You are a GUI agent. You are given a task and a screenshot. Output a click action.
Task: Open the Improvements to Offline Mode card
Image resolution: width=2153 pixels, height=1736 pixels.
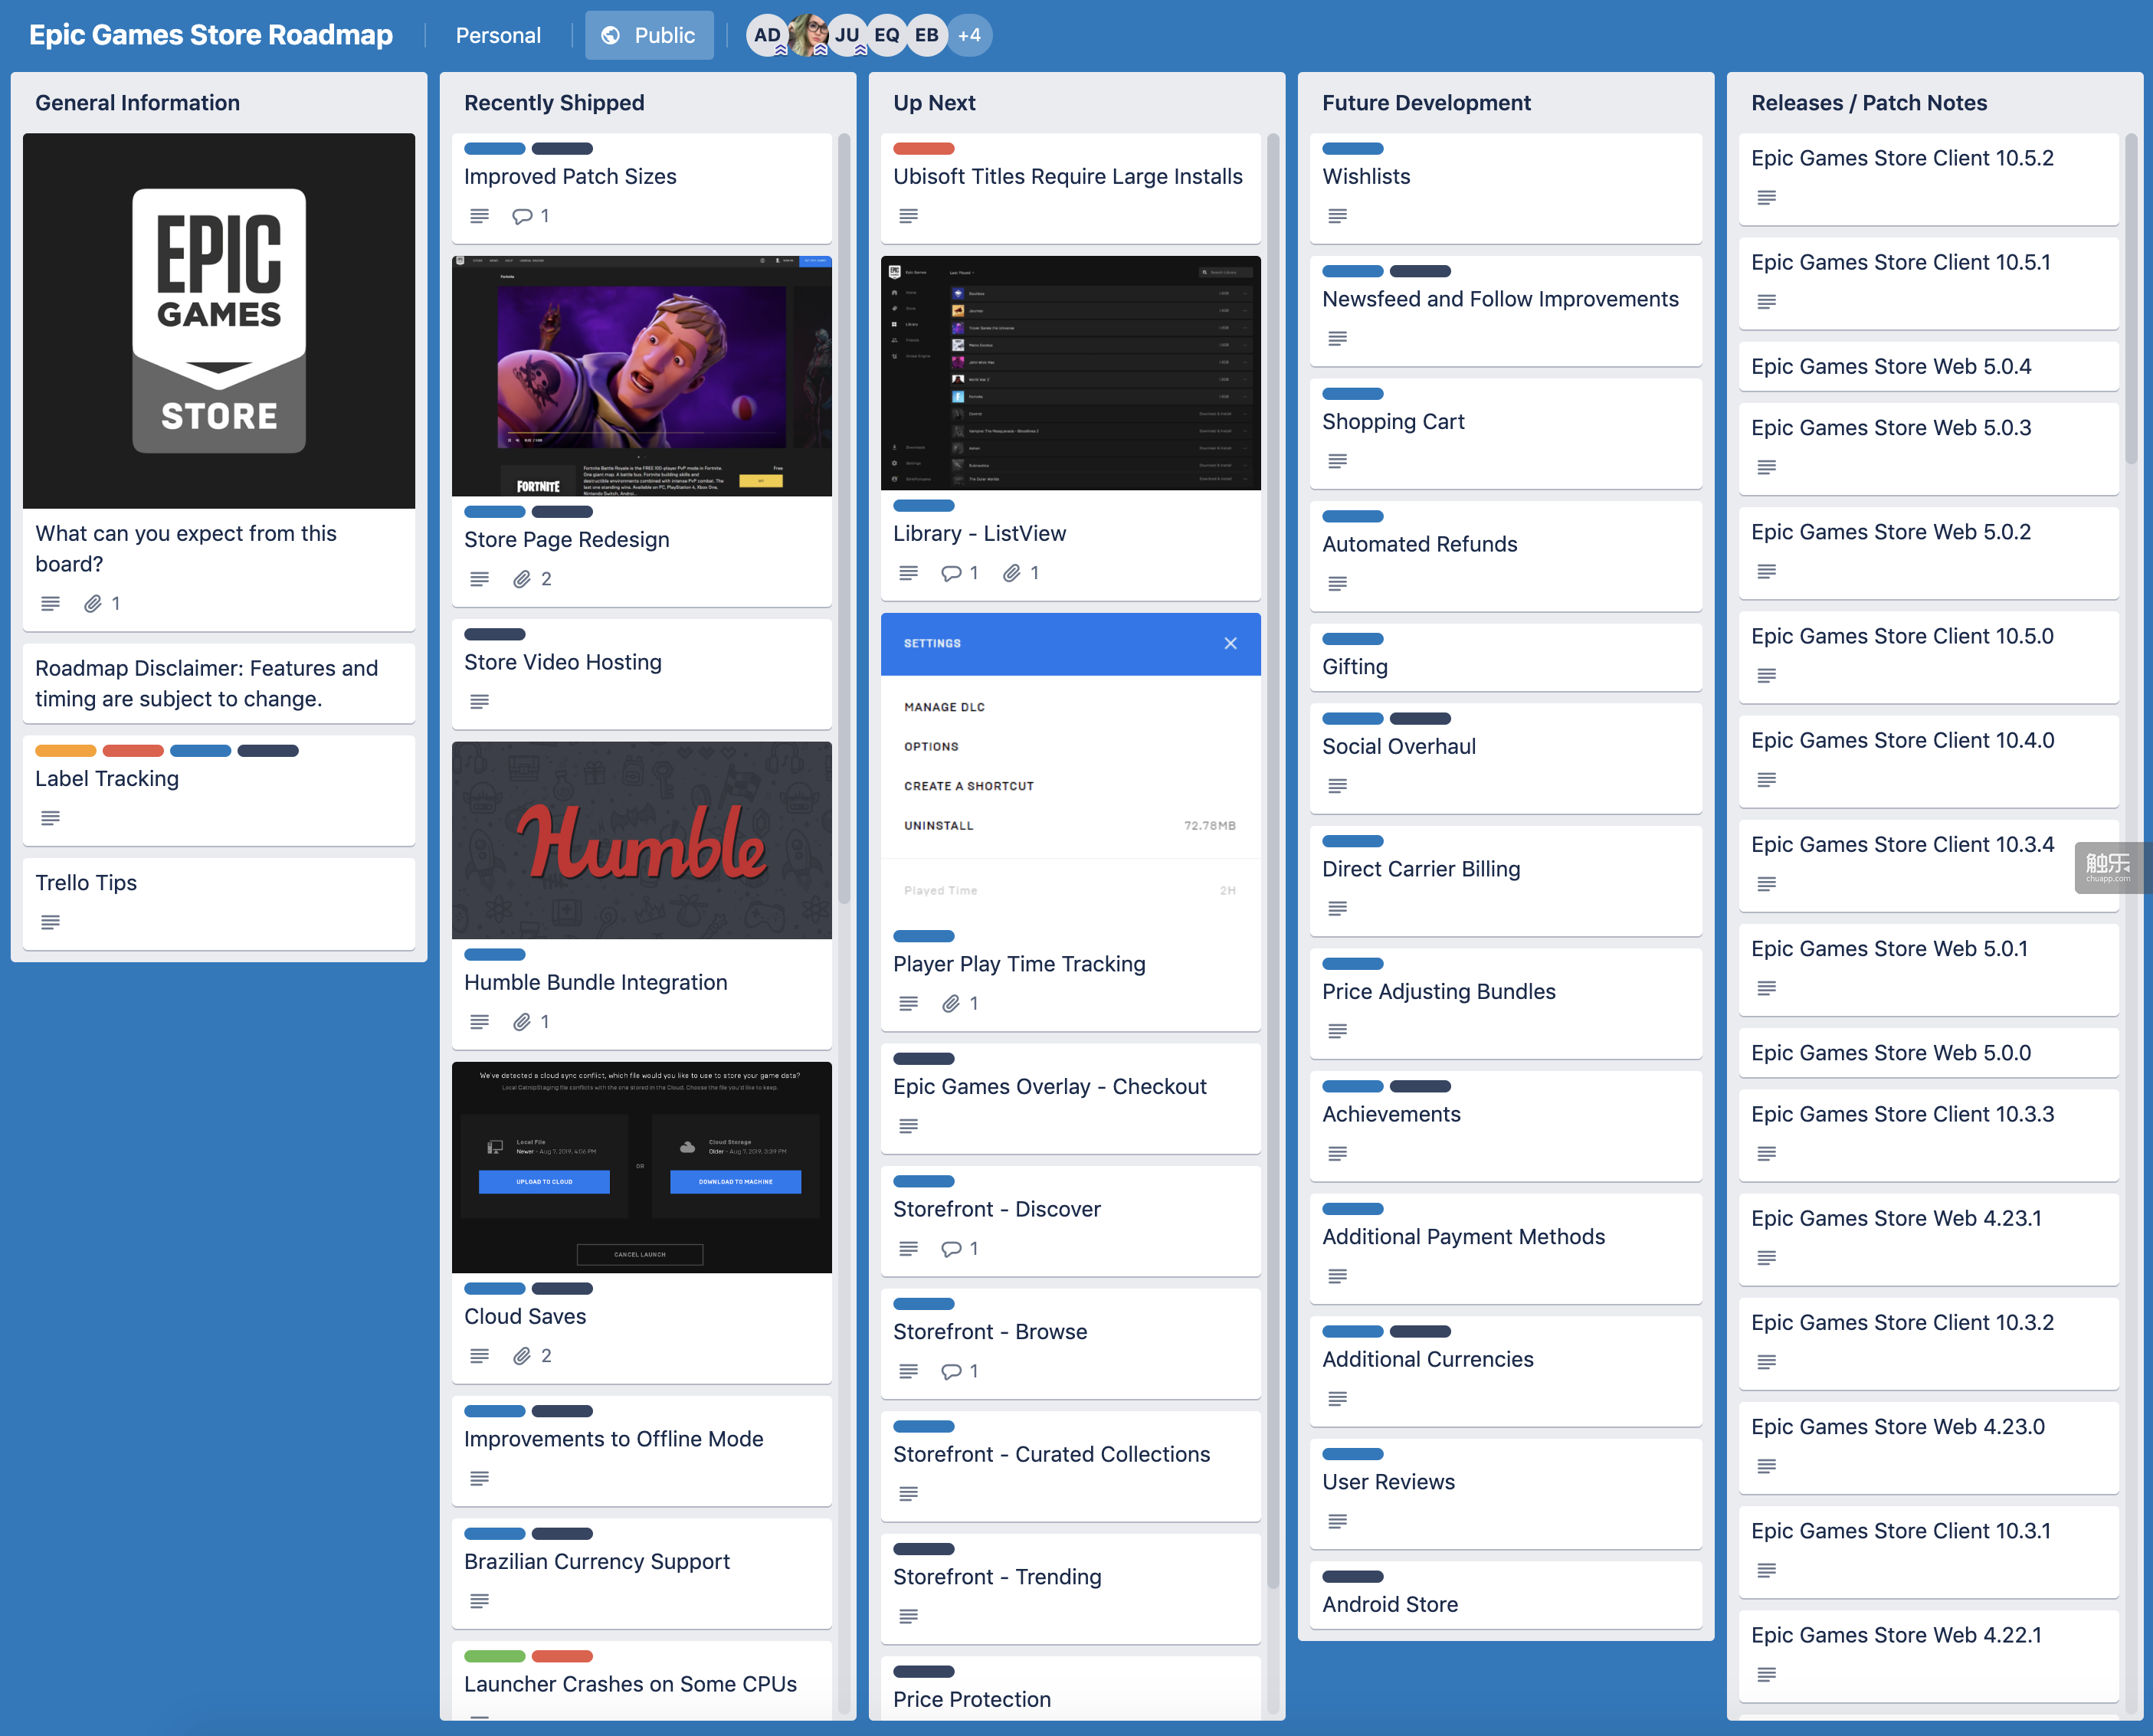pos(642,1451)
